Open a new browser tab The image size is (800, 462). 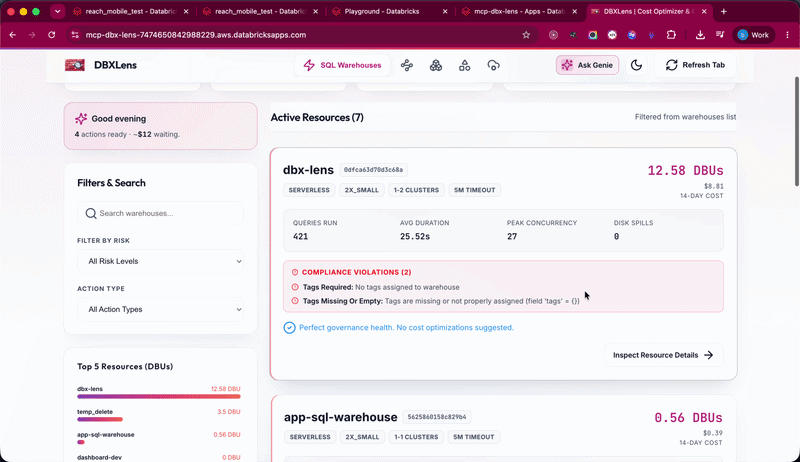723,11
